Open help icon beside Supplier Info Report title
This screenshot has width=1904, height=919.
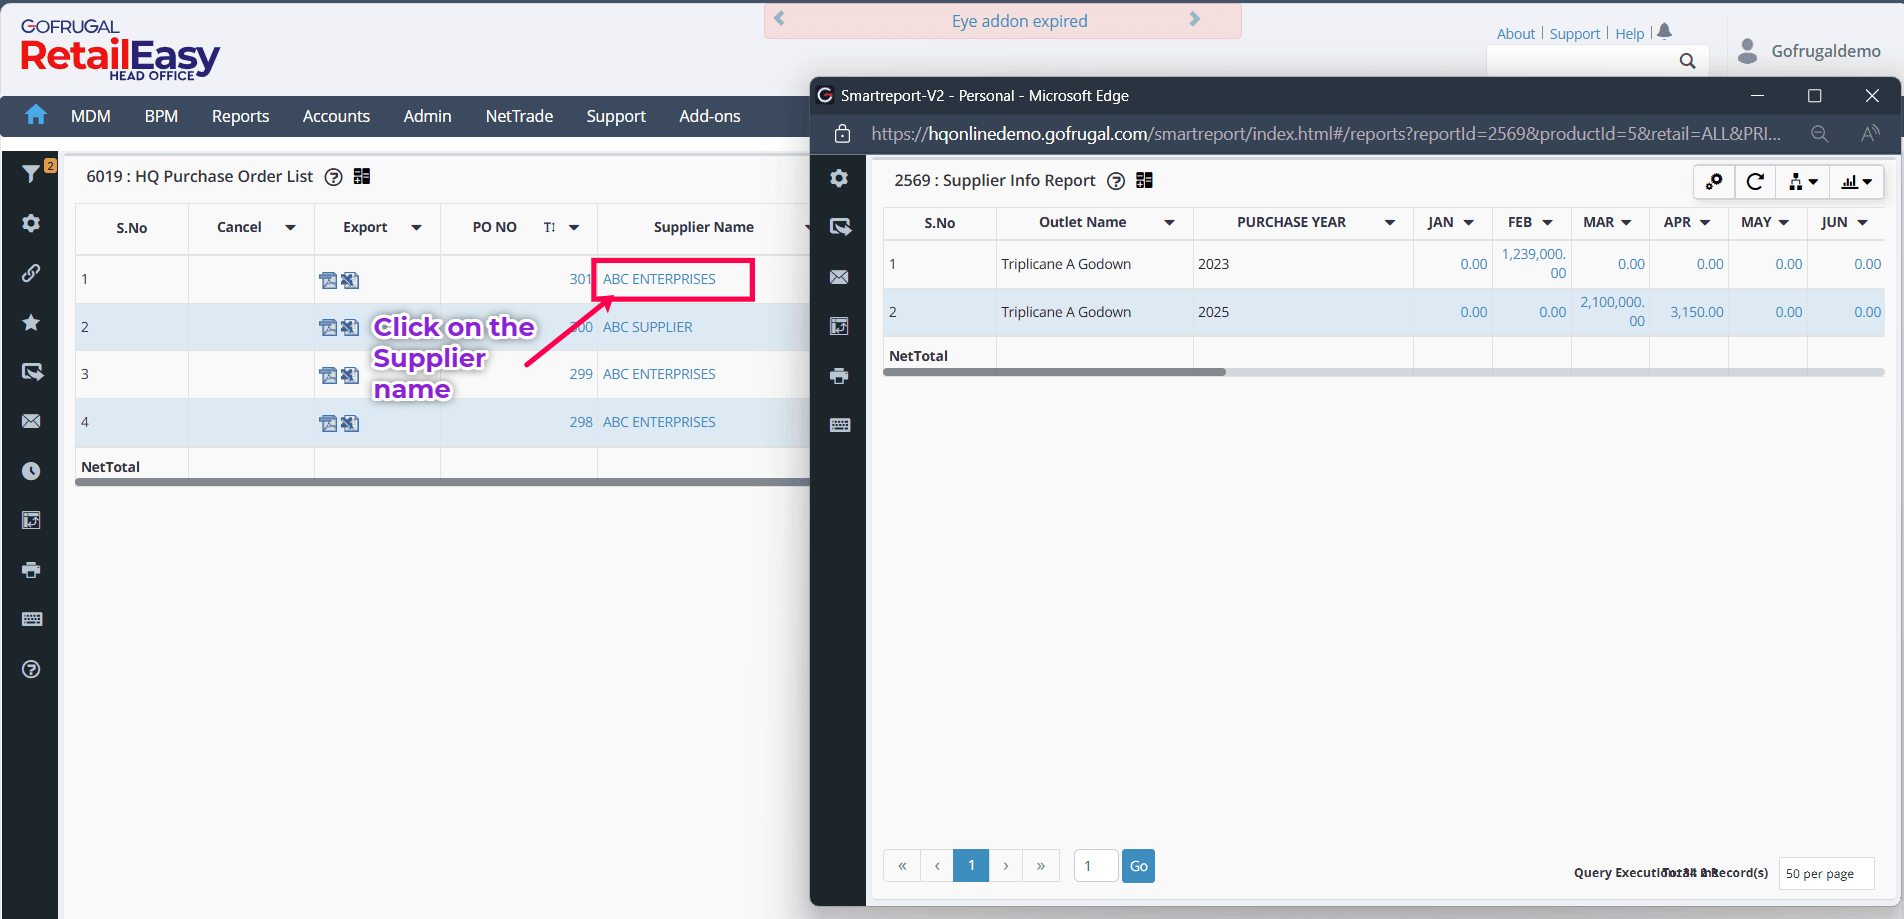(1116, 181)
